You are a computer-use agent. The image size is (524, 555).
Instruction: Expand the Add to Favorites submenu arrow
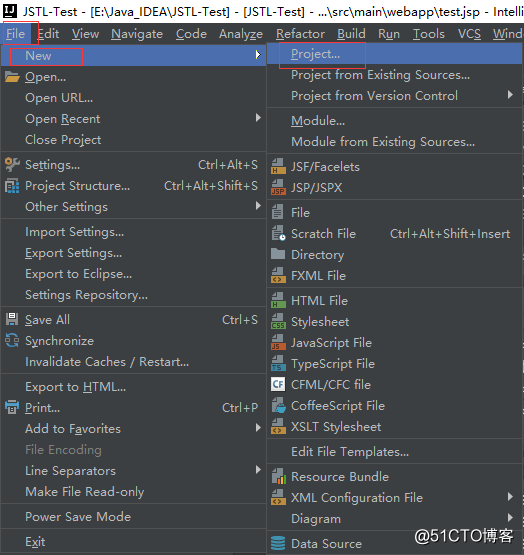pyautogui.click(x=258, y=428)
